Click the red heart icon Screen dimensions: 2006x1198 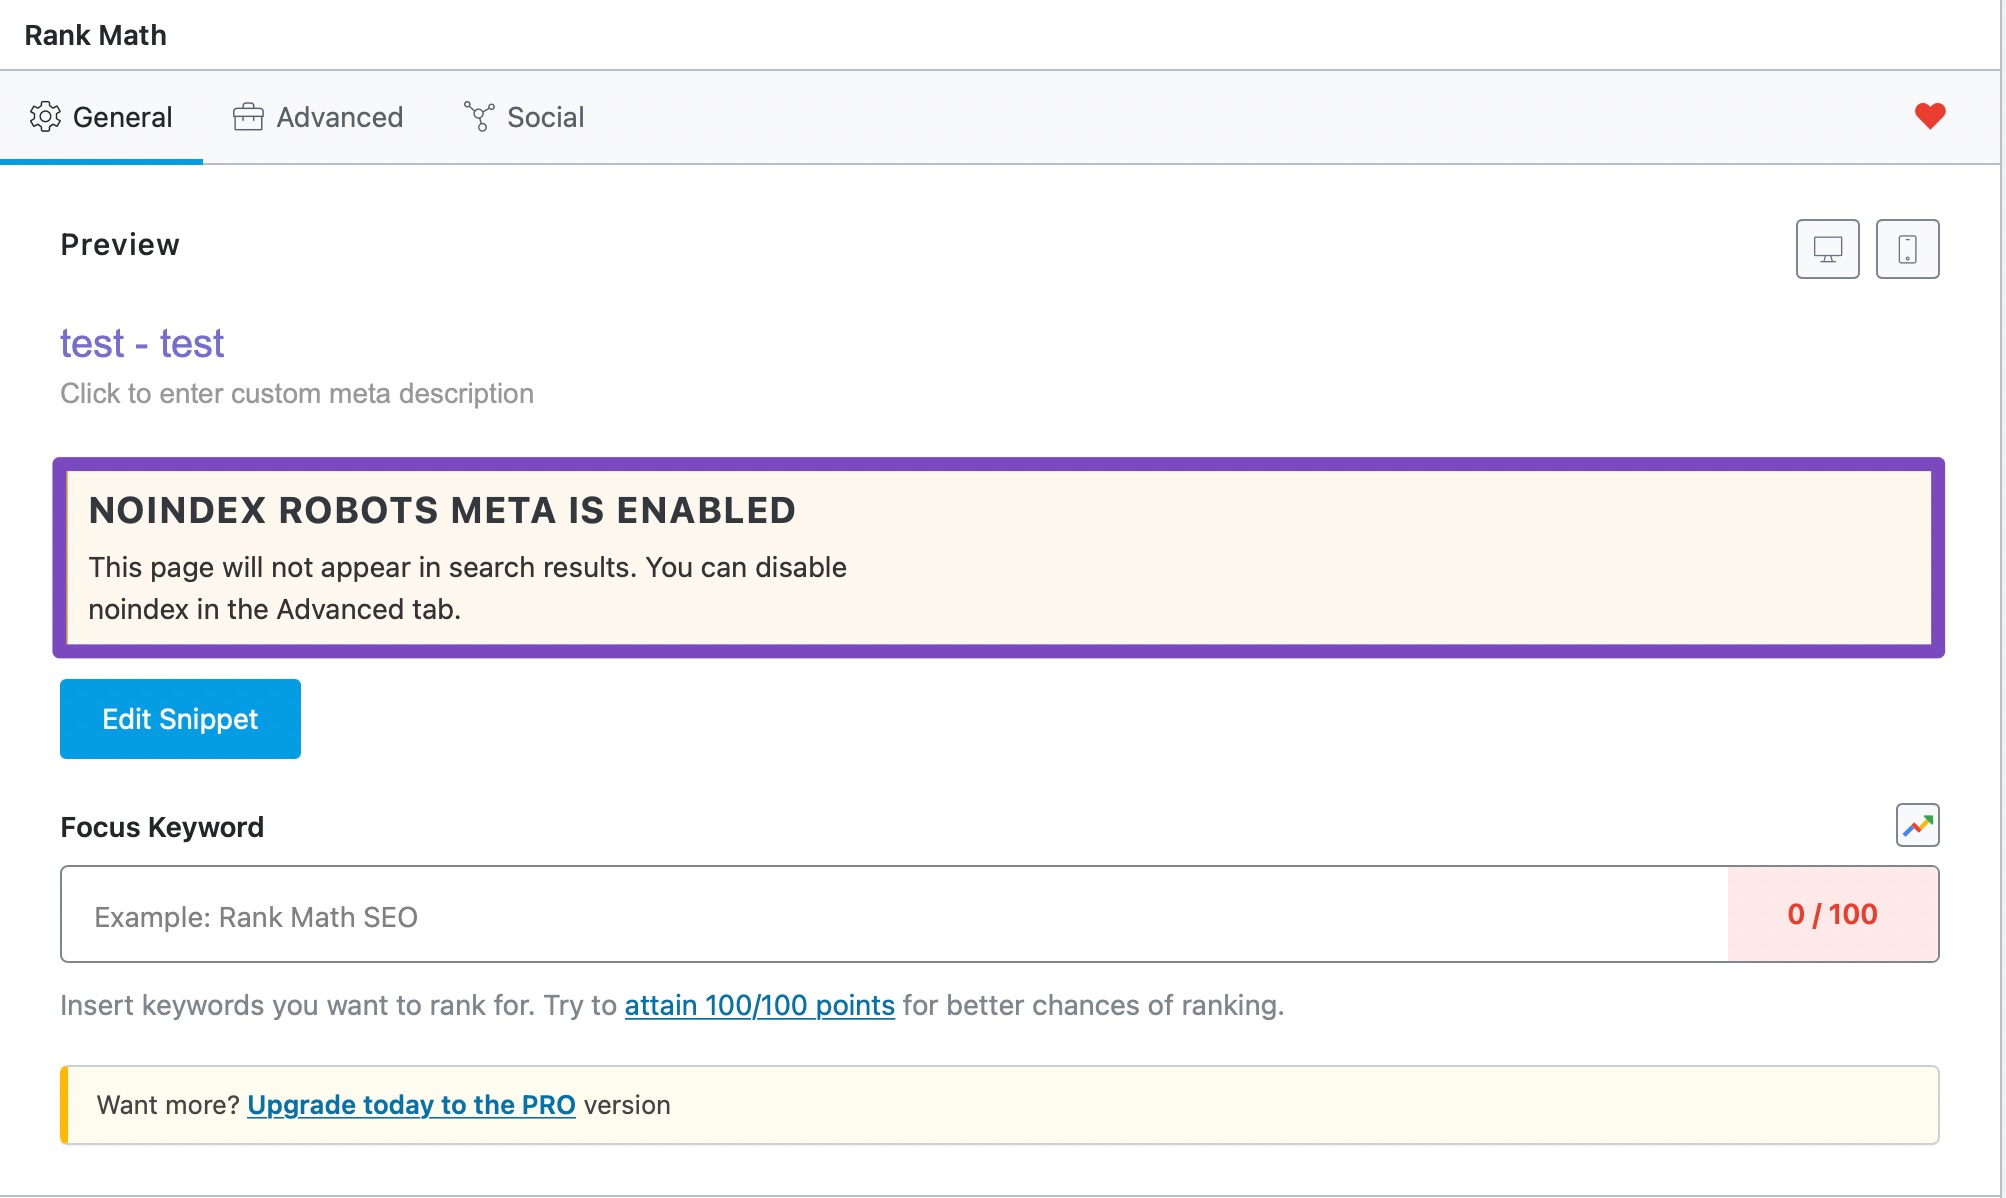(x=1930, y=116)
